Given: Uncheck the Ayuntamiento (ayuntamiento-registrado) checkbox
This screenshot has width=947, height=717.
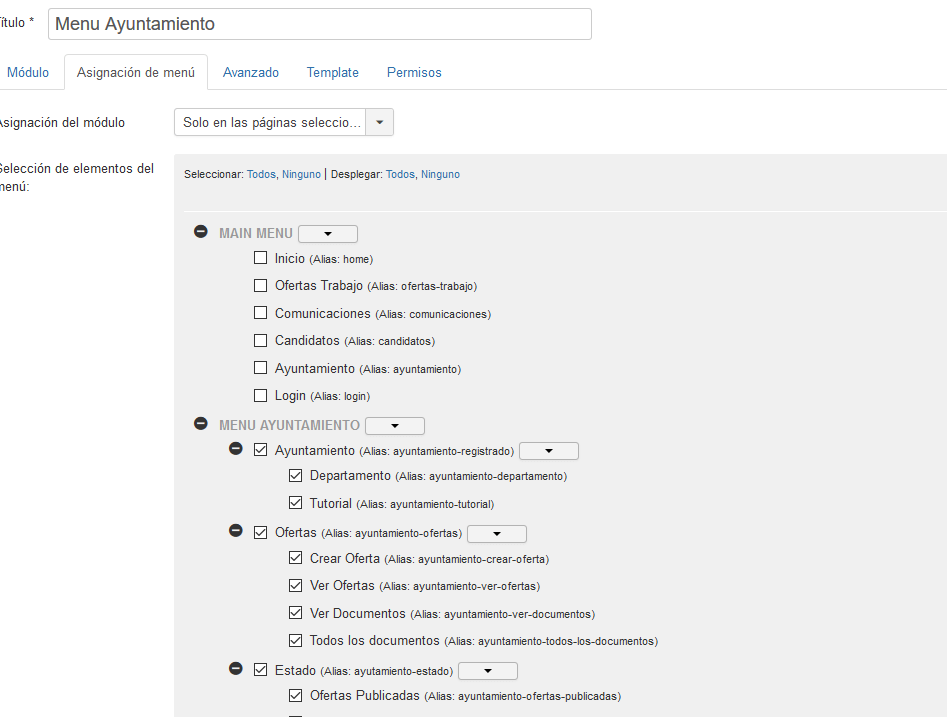Looking at the screenshot, I should coord(260,450).
